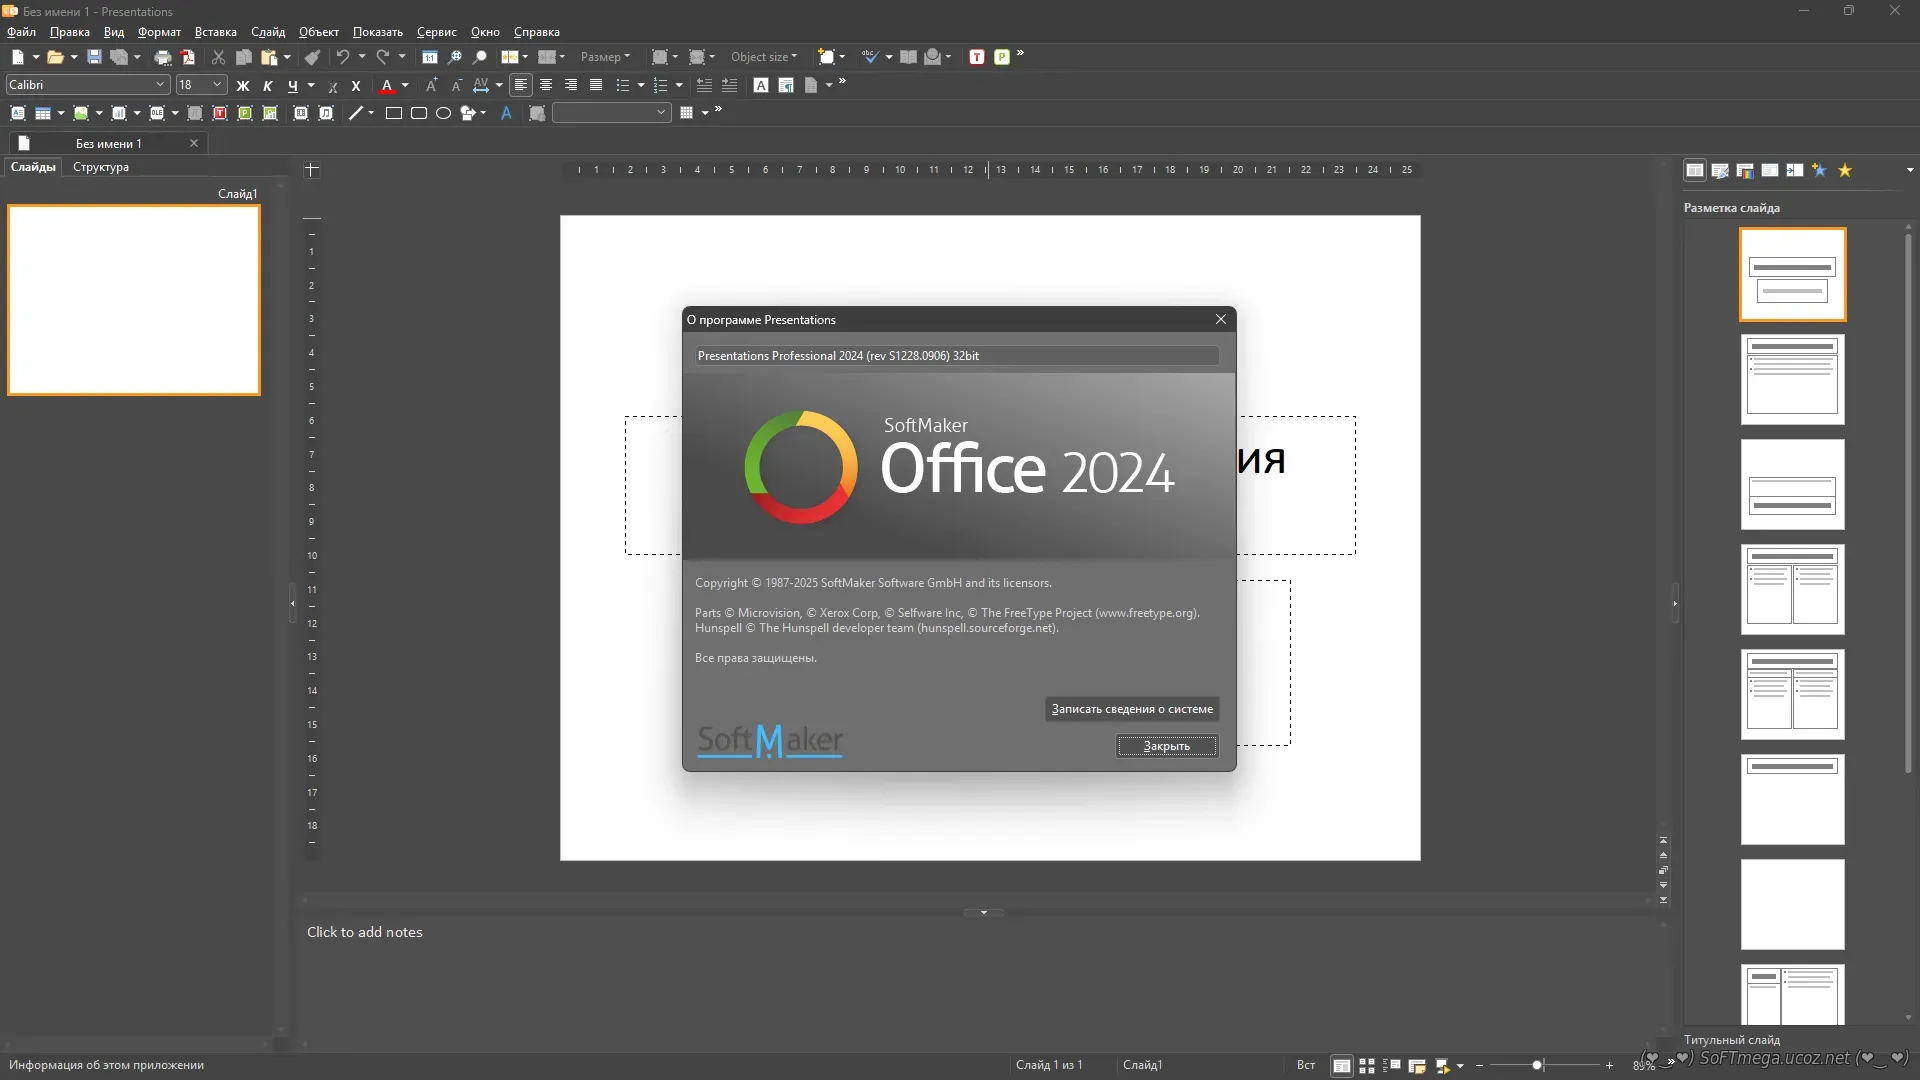
Task: Switch to slide sorter view in status bar
Action: tap(1367, 1066)
